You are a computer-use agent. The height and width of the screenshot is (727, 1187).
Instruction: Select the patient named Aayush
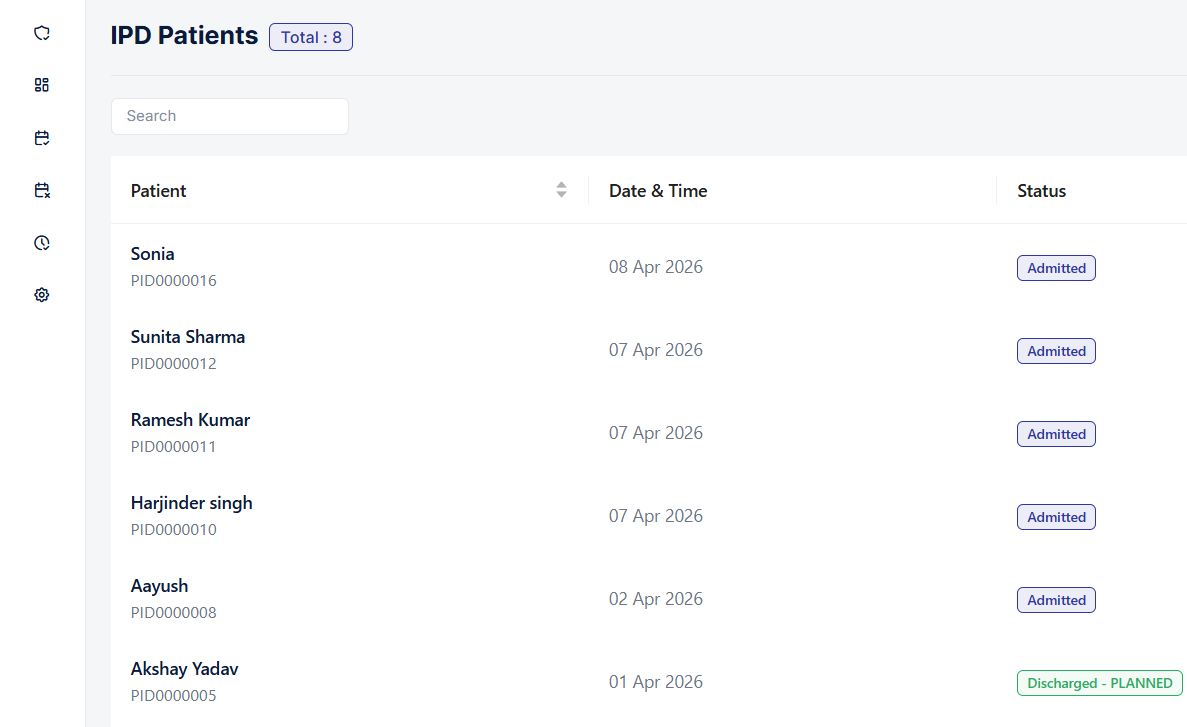click(159, 586)
